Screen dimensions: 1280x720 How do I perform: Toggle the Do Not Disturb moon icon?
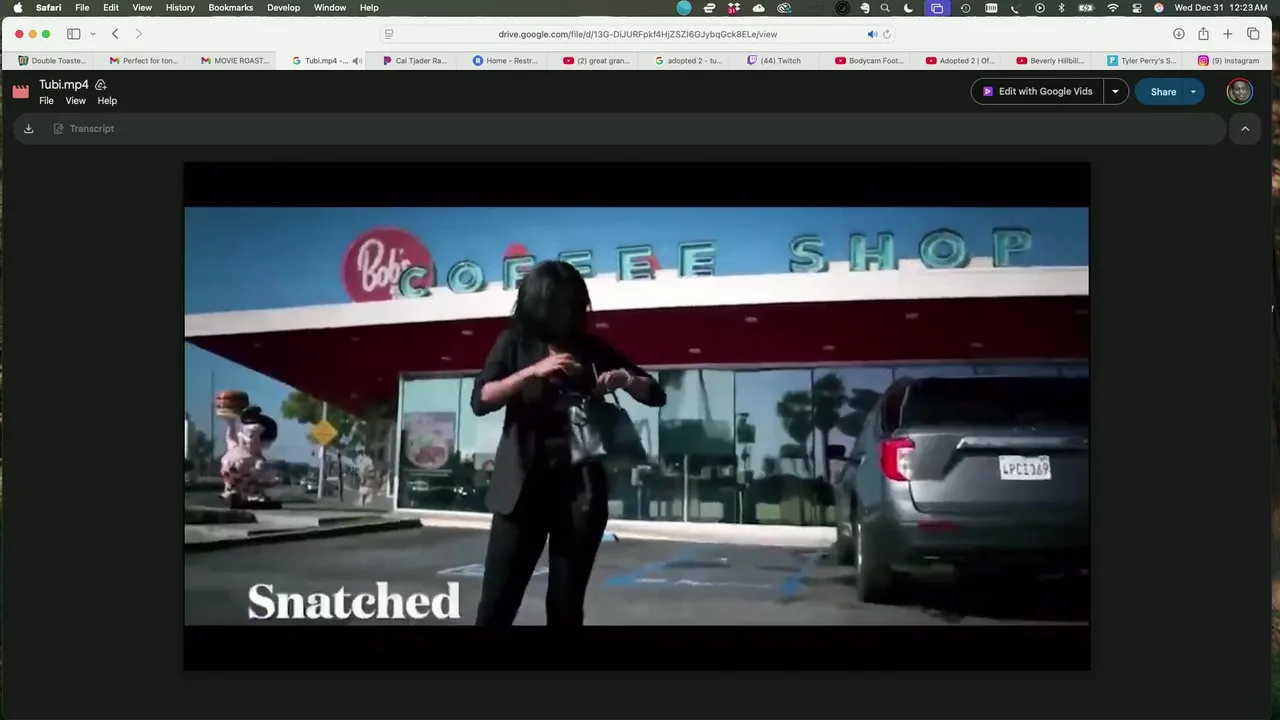909,8
